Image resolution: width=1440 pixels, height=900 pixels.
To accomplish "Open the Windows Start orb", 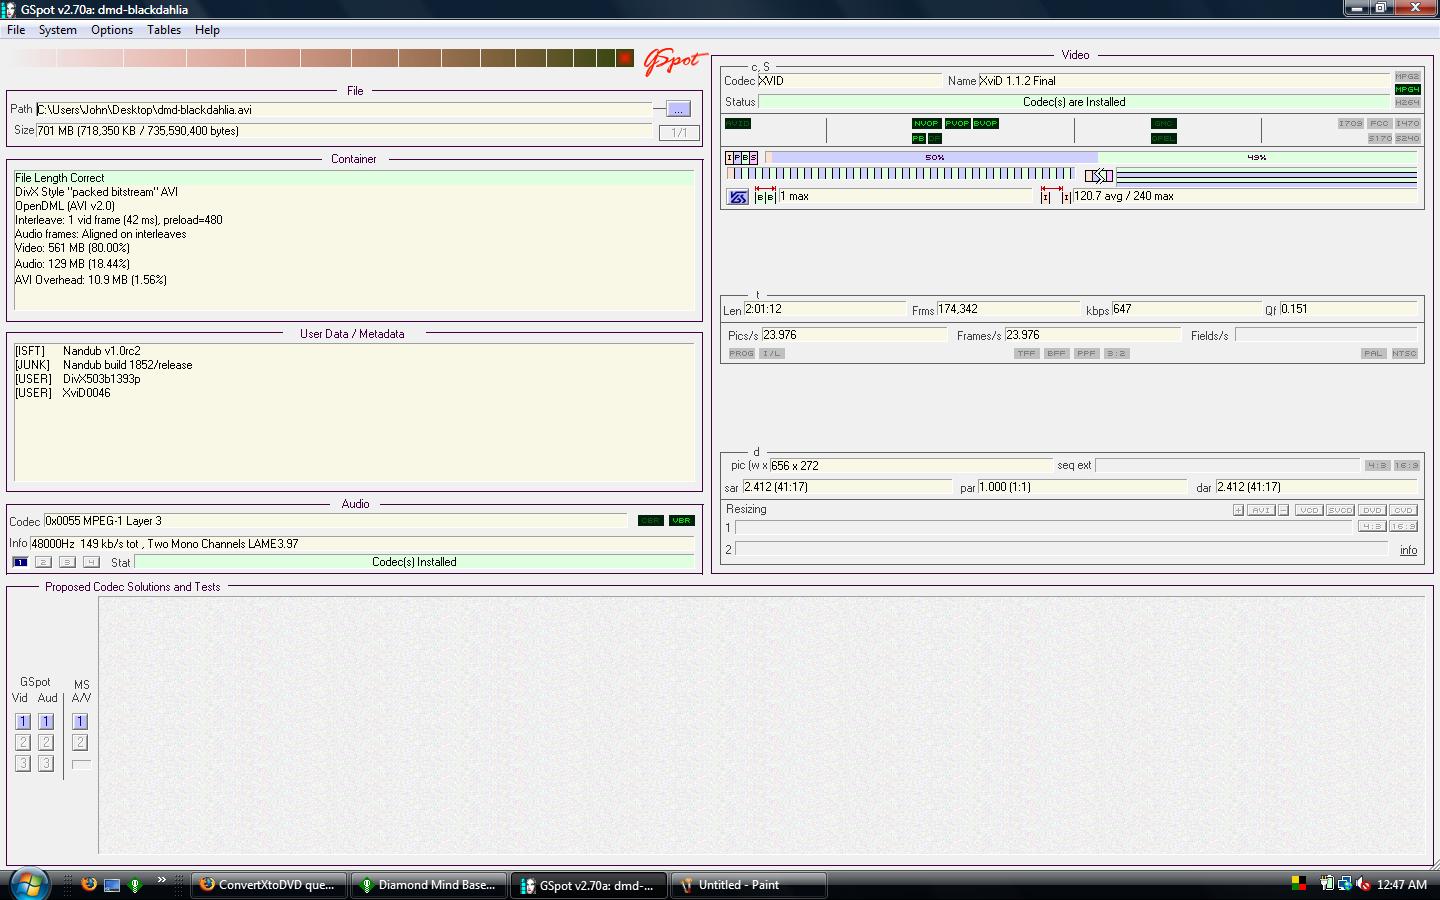I will click(29, 884).
